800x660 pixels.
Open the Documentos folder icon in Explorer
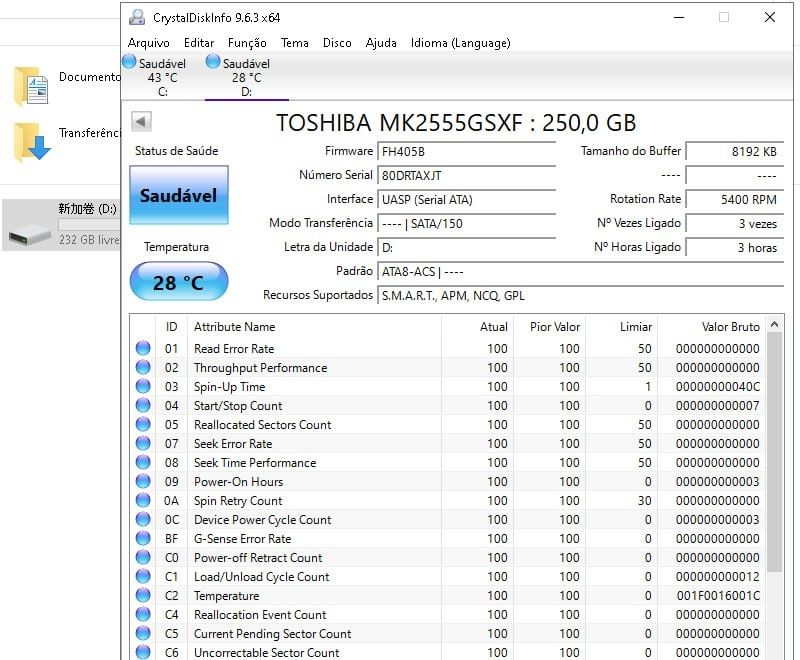(31, 86)
